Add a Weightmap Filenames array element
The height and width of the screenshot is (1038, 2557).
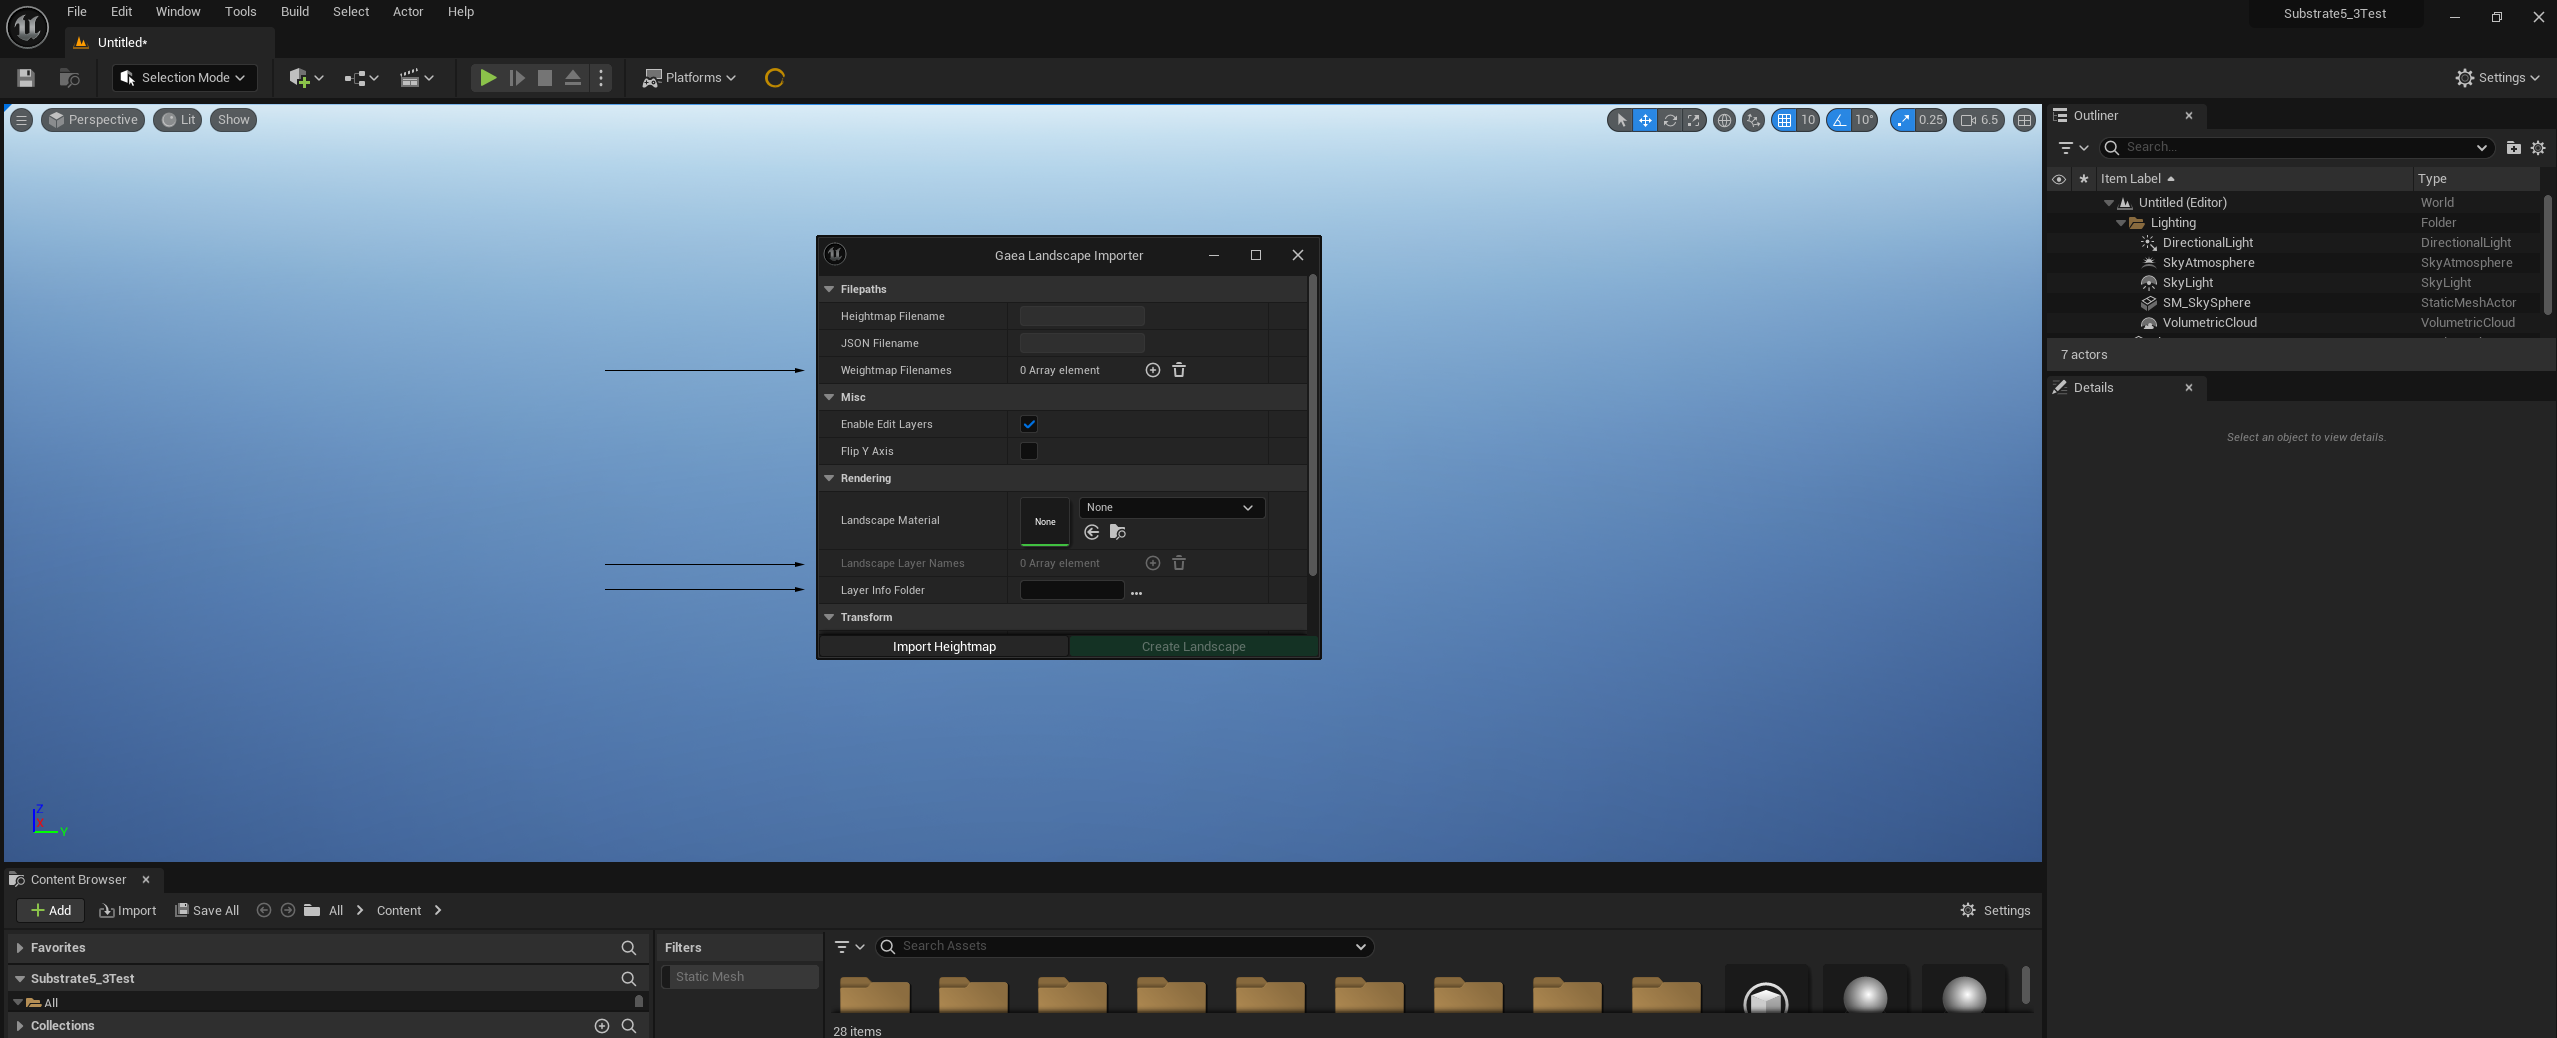pos(1152,370)
